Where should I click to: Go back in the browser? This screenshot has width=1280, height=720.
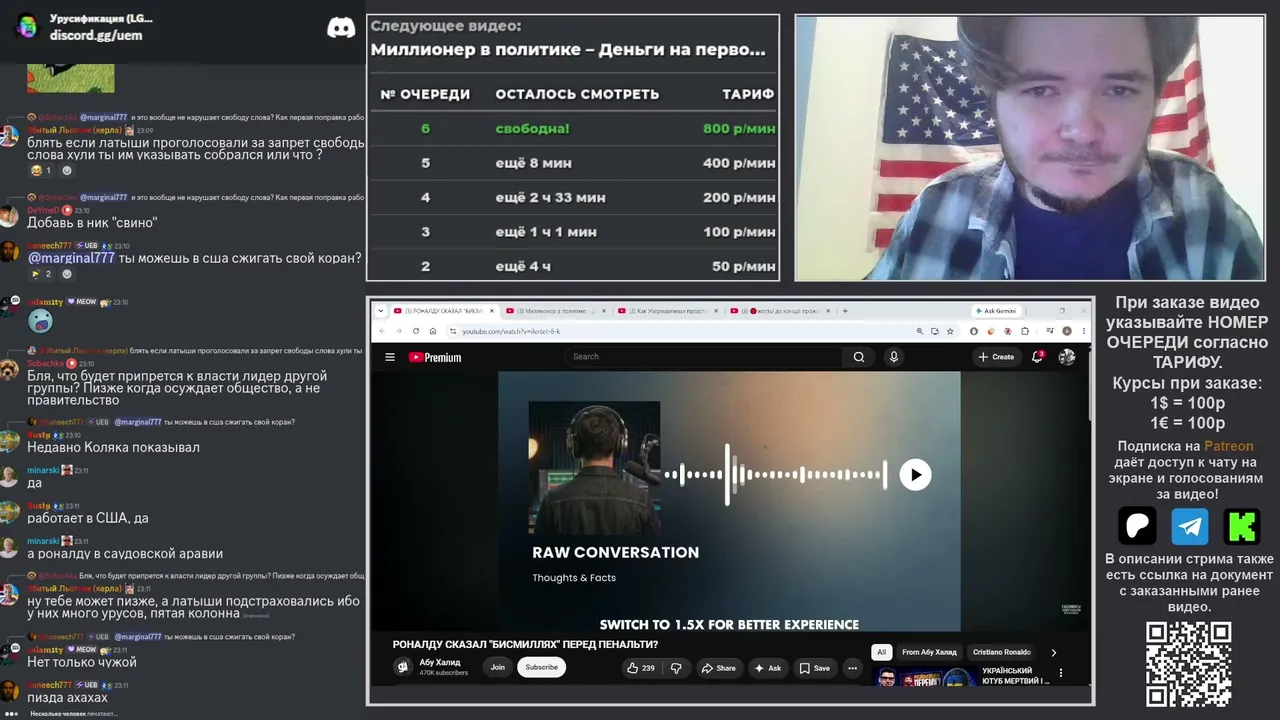tap(381, 331)
